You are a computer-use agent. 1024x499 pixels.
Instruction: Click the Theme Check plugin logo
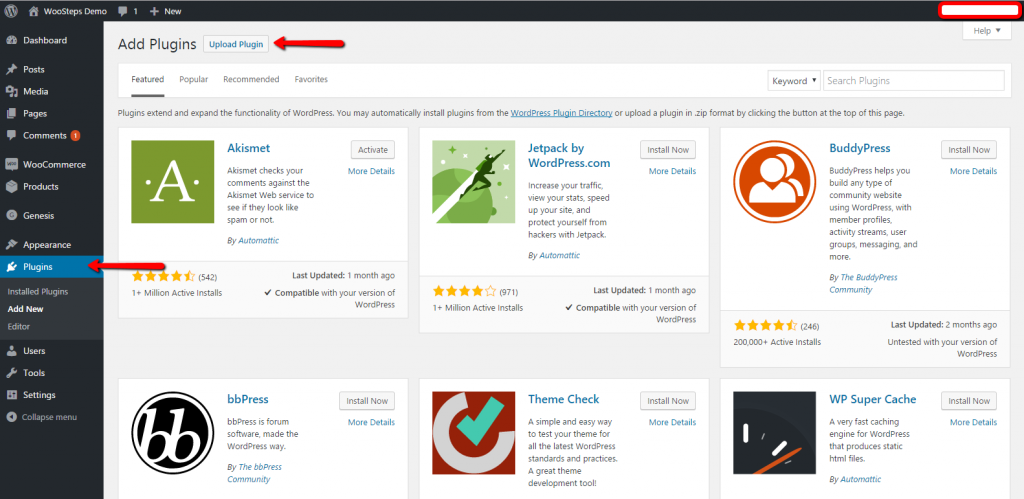tap(473, 432)
